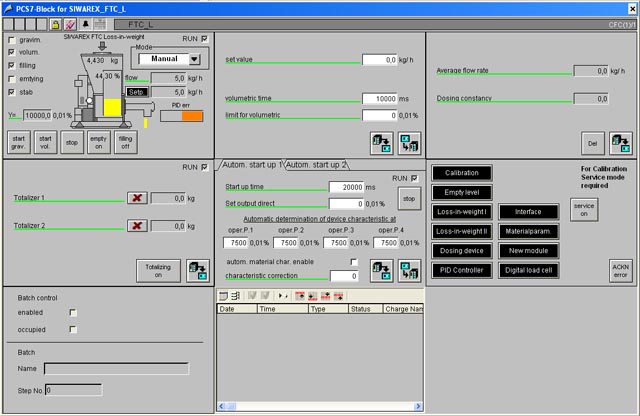Reset Totalizer 2 with red X
The image size is (640, 416).
[x=138, y=227]
